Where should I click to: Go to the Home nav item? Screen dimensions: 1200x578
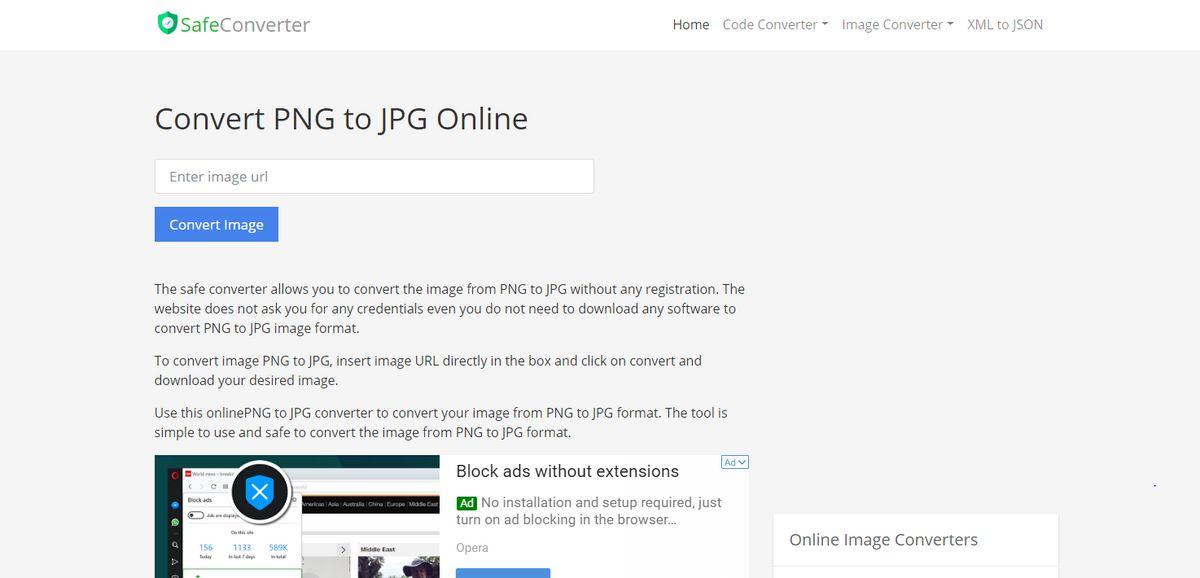point(691,25)
